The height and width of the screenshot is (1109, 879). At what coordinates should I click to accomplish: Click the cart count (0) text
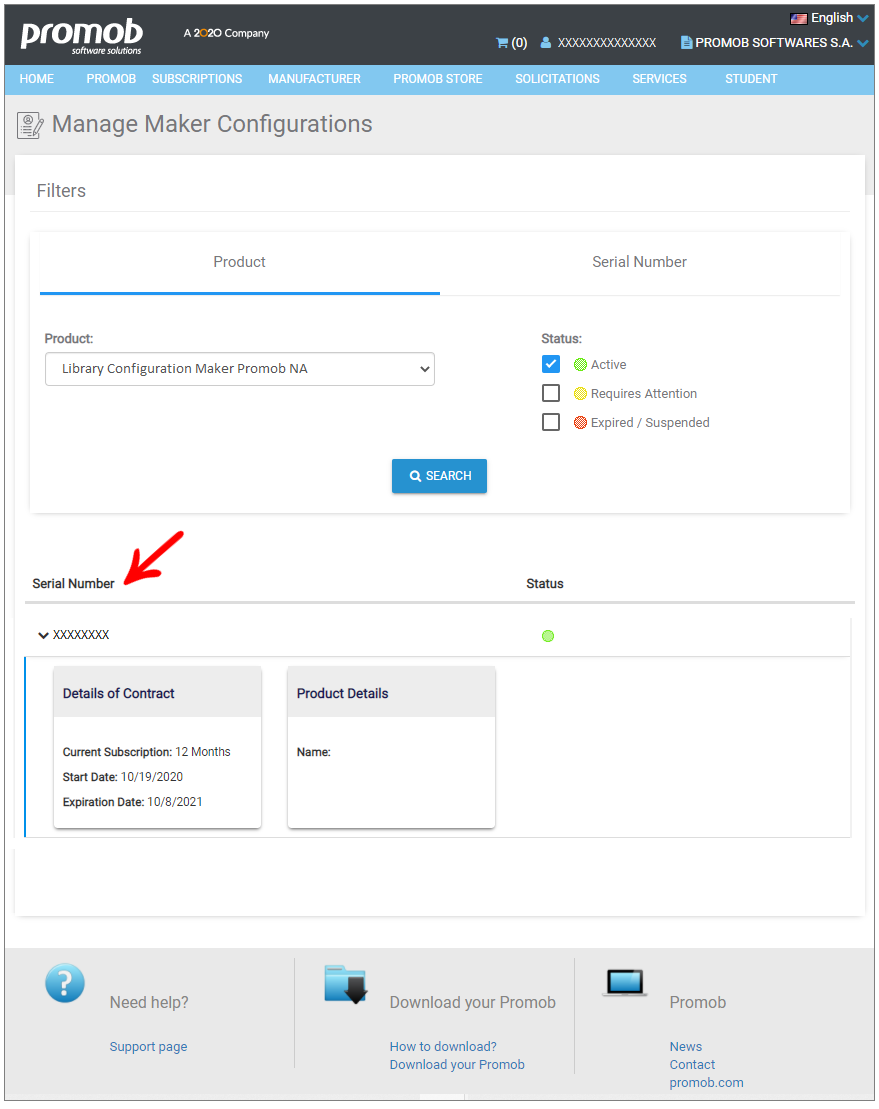point(519,43)
